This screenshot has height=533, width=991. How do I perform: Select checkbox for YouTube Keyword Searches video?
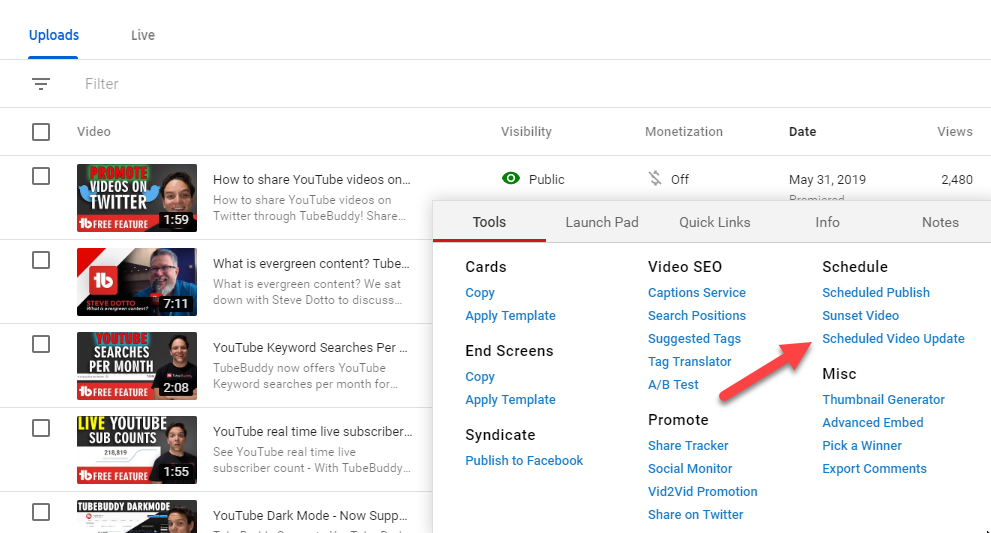(41, 344)
